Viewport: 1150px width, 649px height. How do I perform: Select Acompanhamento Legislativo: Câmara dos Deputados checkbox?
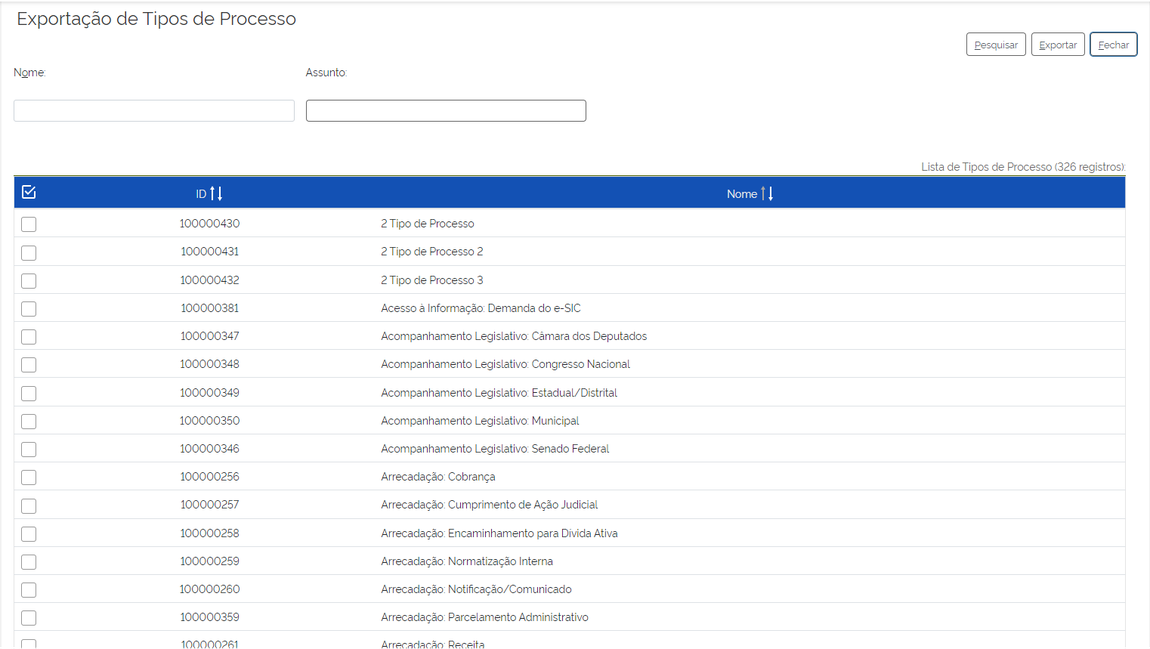(29, 337)
